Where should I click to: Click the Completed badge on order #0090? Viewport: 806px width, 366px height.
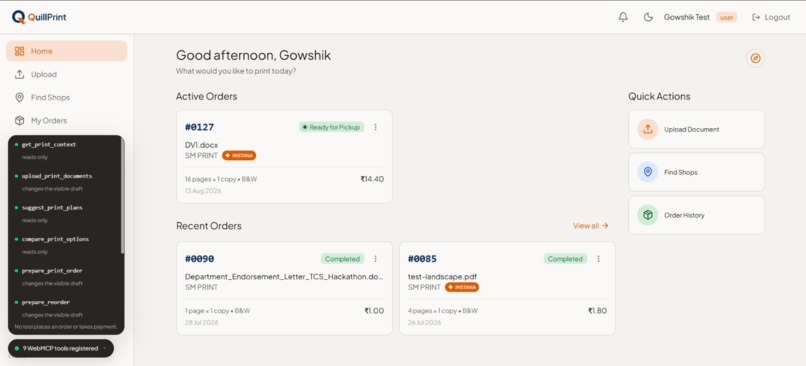tap(343, 259)
